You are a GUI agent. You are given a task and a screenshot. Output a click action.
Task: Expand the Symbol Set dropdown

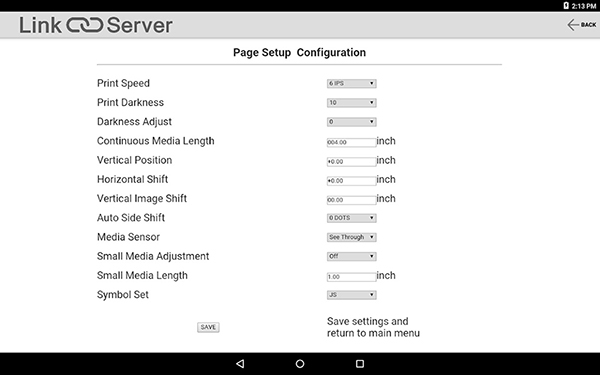(x=351, y=295)
